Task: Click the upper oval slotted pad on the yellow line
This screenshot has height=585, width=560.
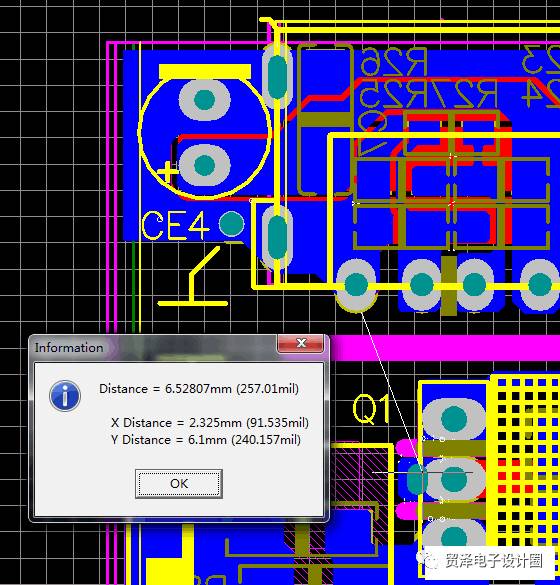Action: [x=277, y=76]
